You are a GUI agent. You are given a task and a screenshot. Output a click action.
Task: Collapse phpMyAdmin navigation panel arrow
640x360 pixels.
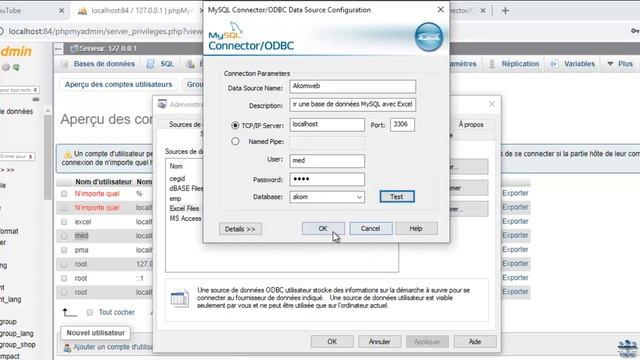[58, 49]
